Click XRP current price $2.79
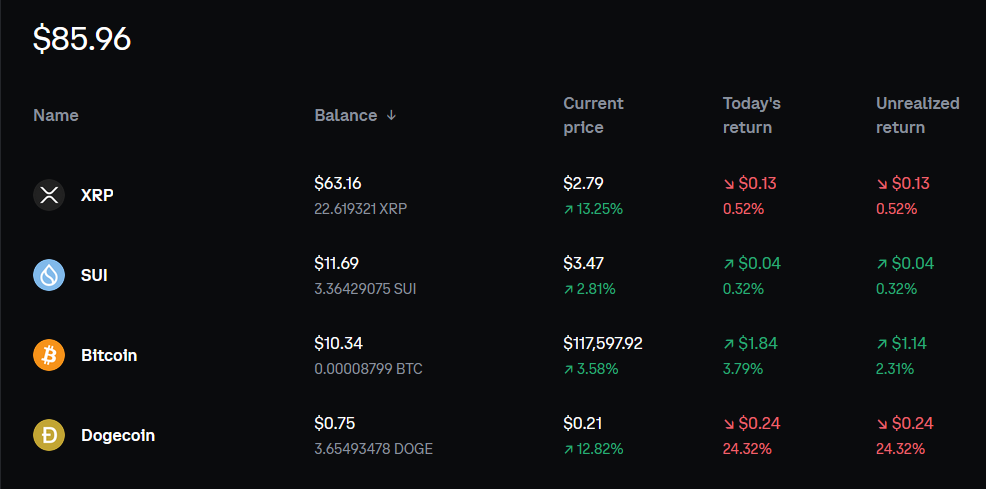Image resolution: width=986 pixels, height=489 pixels. click(584, 184)
